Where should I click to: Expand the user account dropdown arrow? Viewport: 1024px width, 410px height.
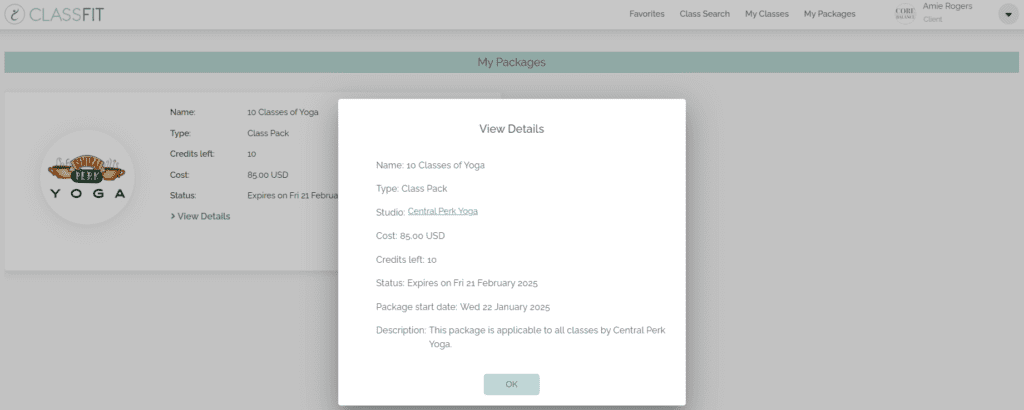pos(1007,14)
